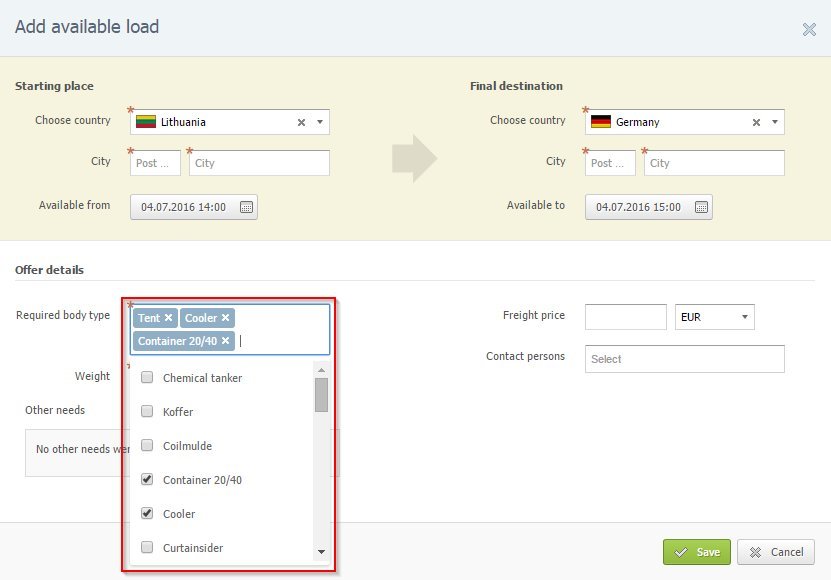Close the Add available load dialog
The image size is (831, 580).
[809, 29]
